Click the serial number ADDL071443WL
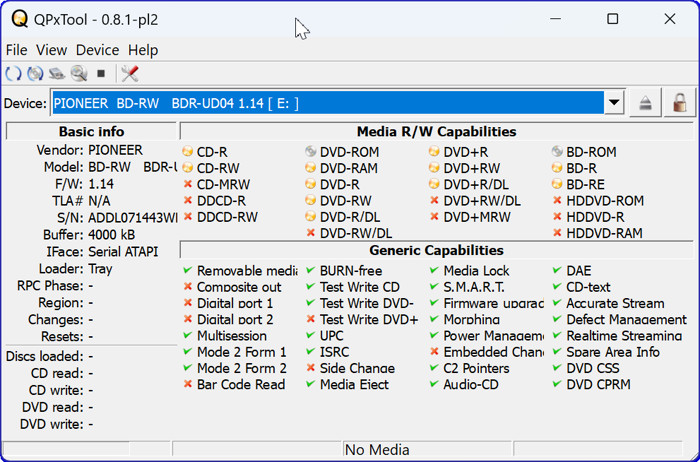The width and height of the screenshot is (700, 462). 132,218
